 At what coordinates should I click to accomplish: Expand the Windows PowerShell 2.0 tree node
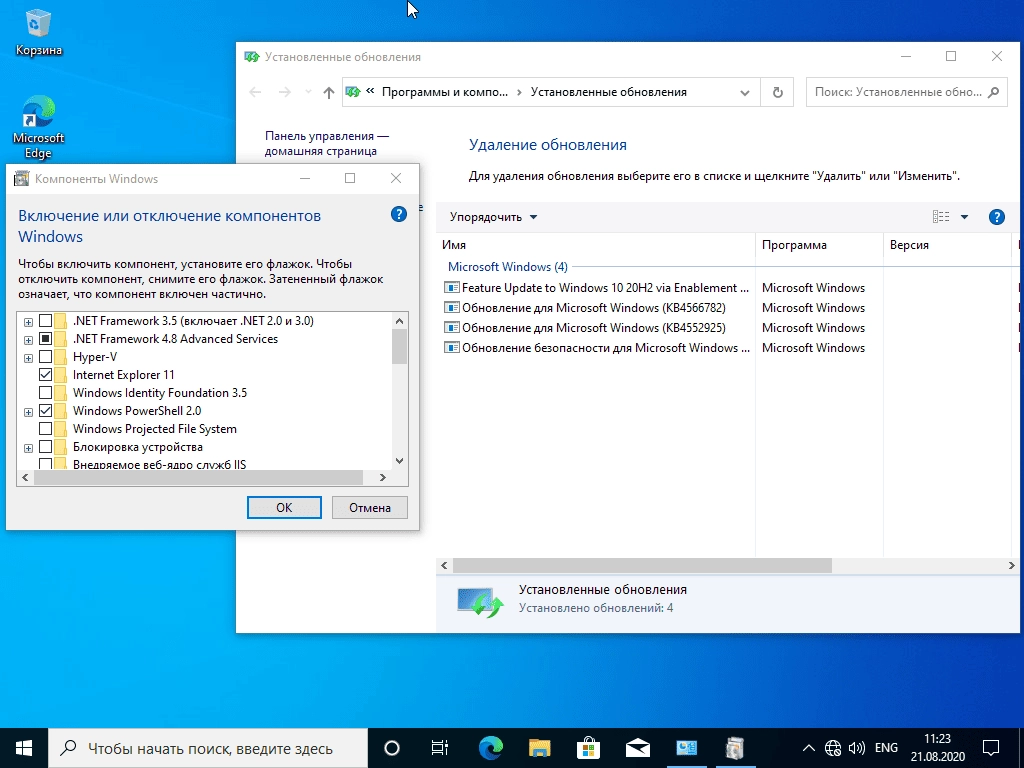(x=28, y=412)
